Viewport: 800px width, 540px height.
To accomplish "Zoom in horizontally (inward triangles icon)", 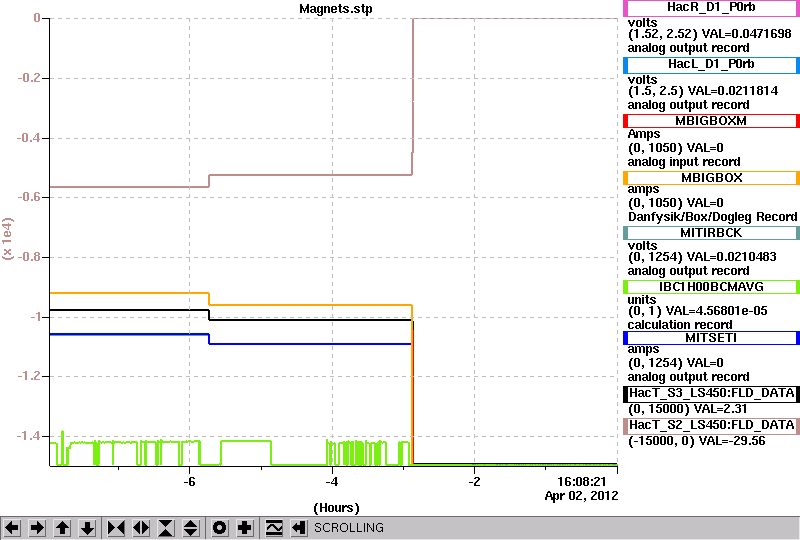I will (x=116, y=528).
